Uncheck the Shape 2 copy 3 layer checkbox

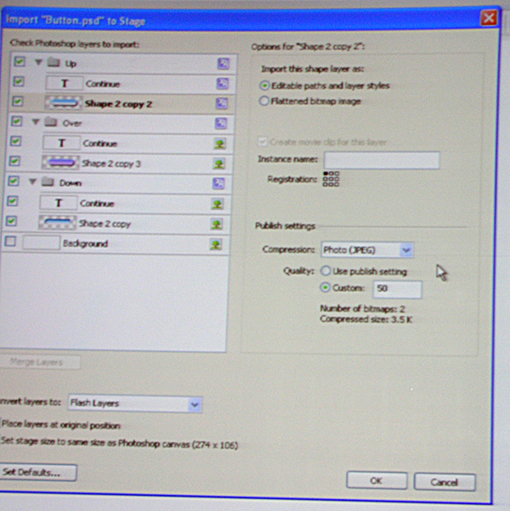click(x=14, y=161)
